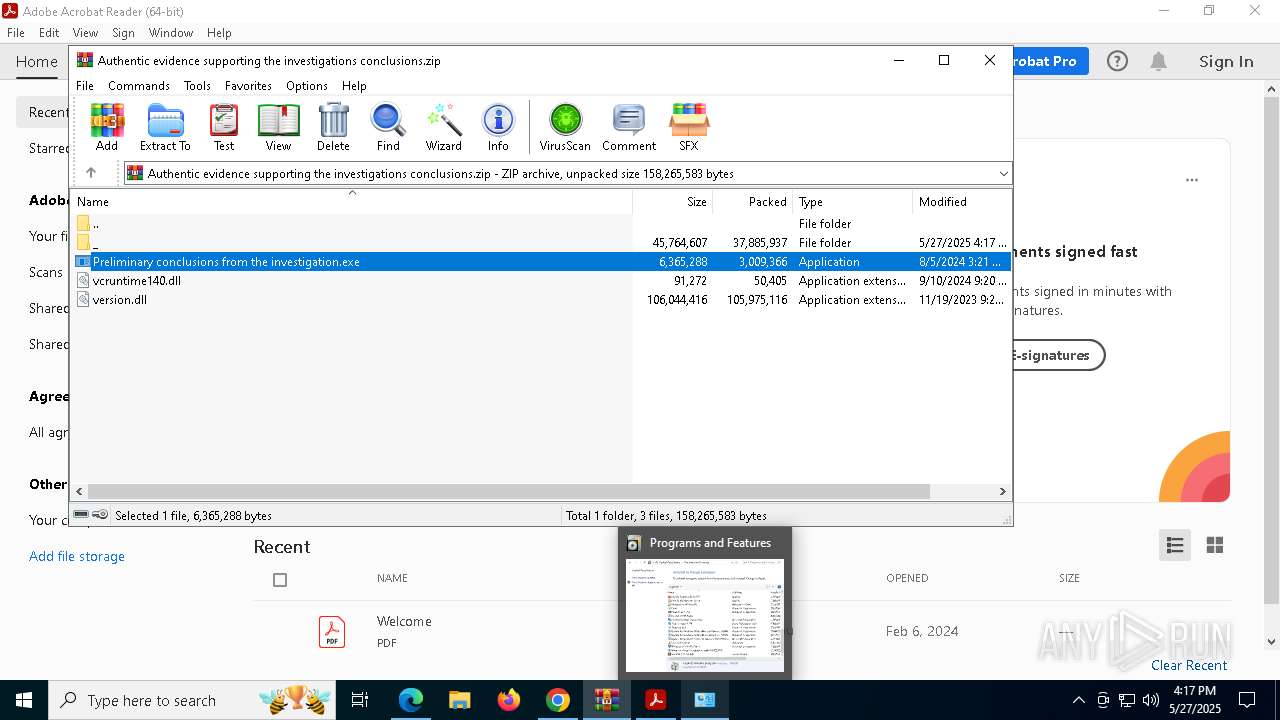Launch Microsoft Edge from taskbar
Image resolution: width=1280 pixels, height=720 pixels.
[411, 700]
